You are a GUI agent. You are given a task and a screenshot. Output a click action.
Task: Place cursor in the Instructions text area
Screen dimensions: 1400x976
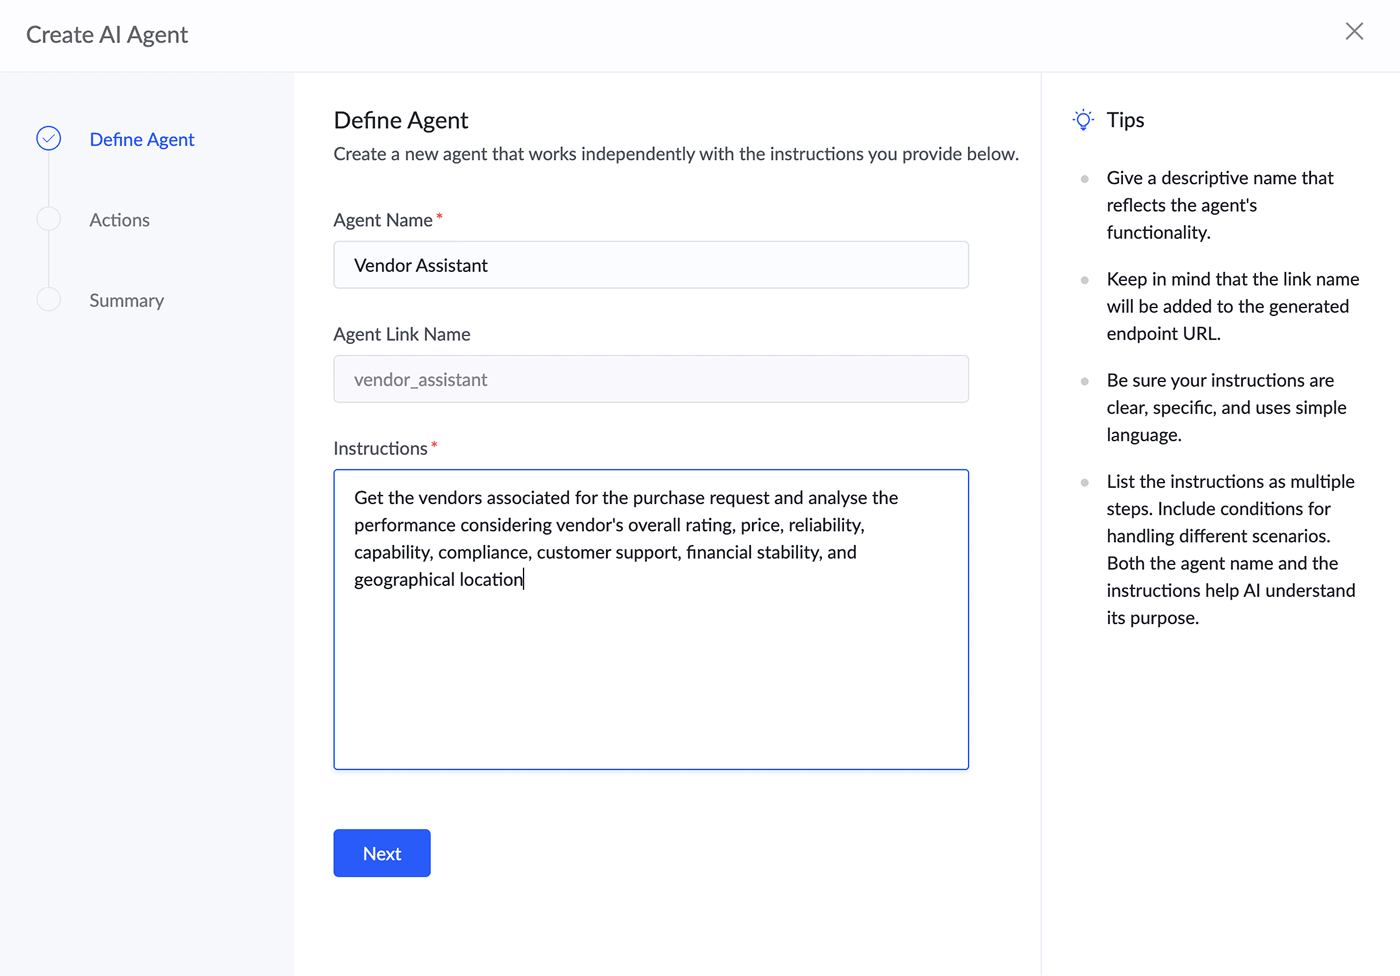click(x=650, y=670)
